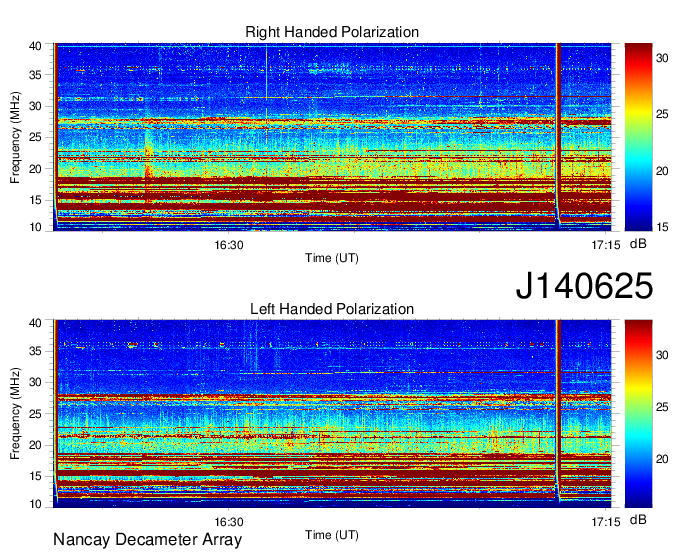The width and height of the screenshot is (680, 552).
Task: Click the bottom plot's Frequency (MHz) axis label
Action: 15,414
